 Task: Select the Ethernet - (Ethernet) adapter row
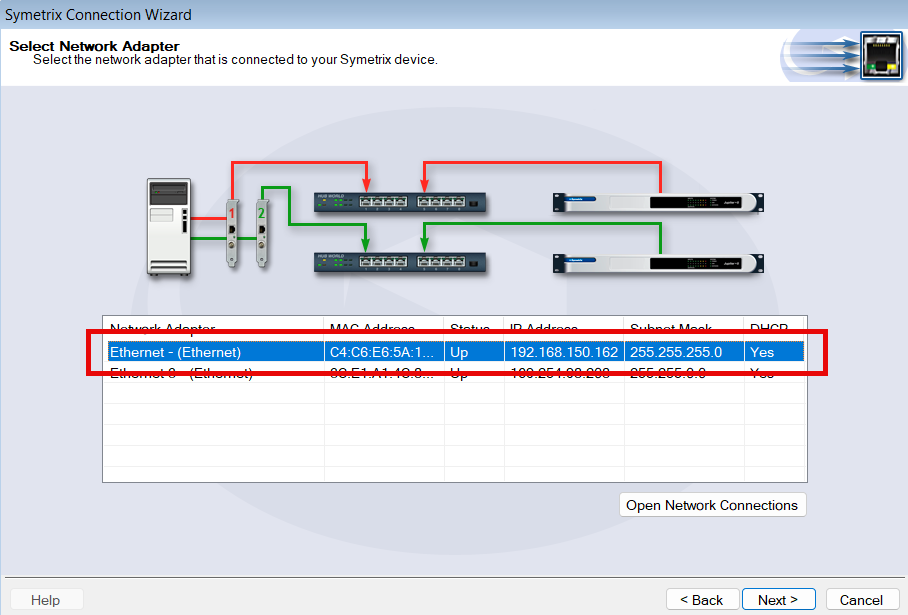tap(456, 352)
